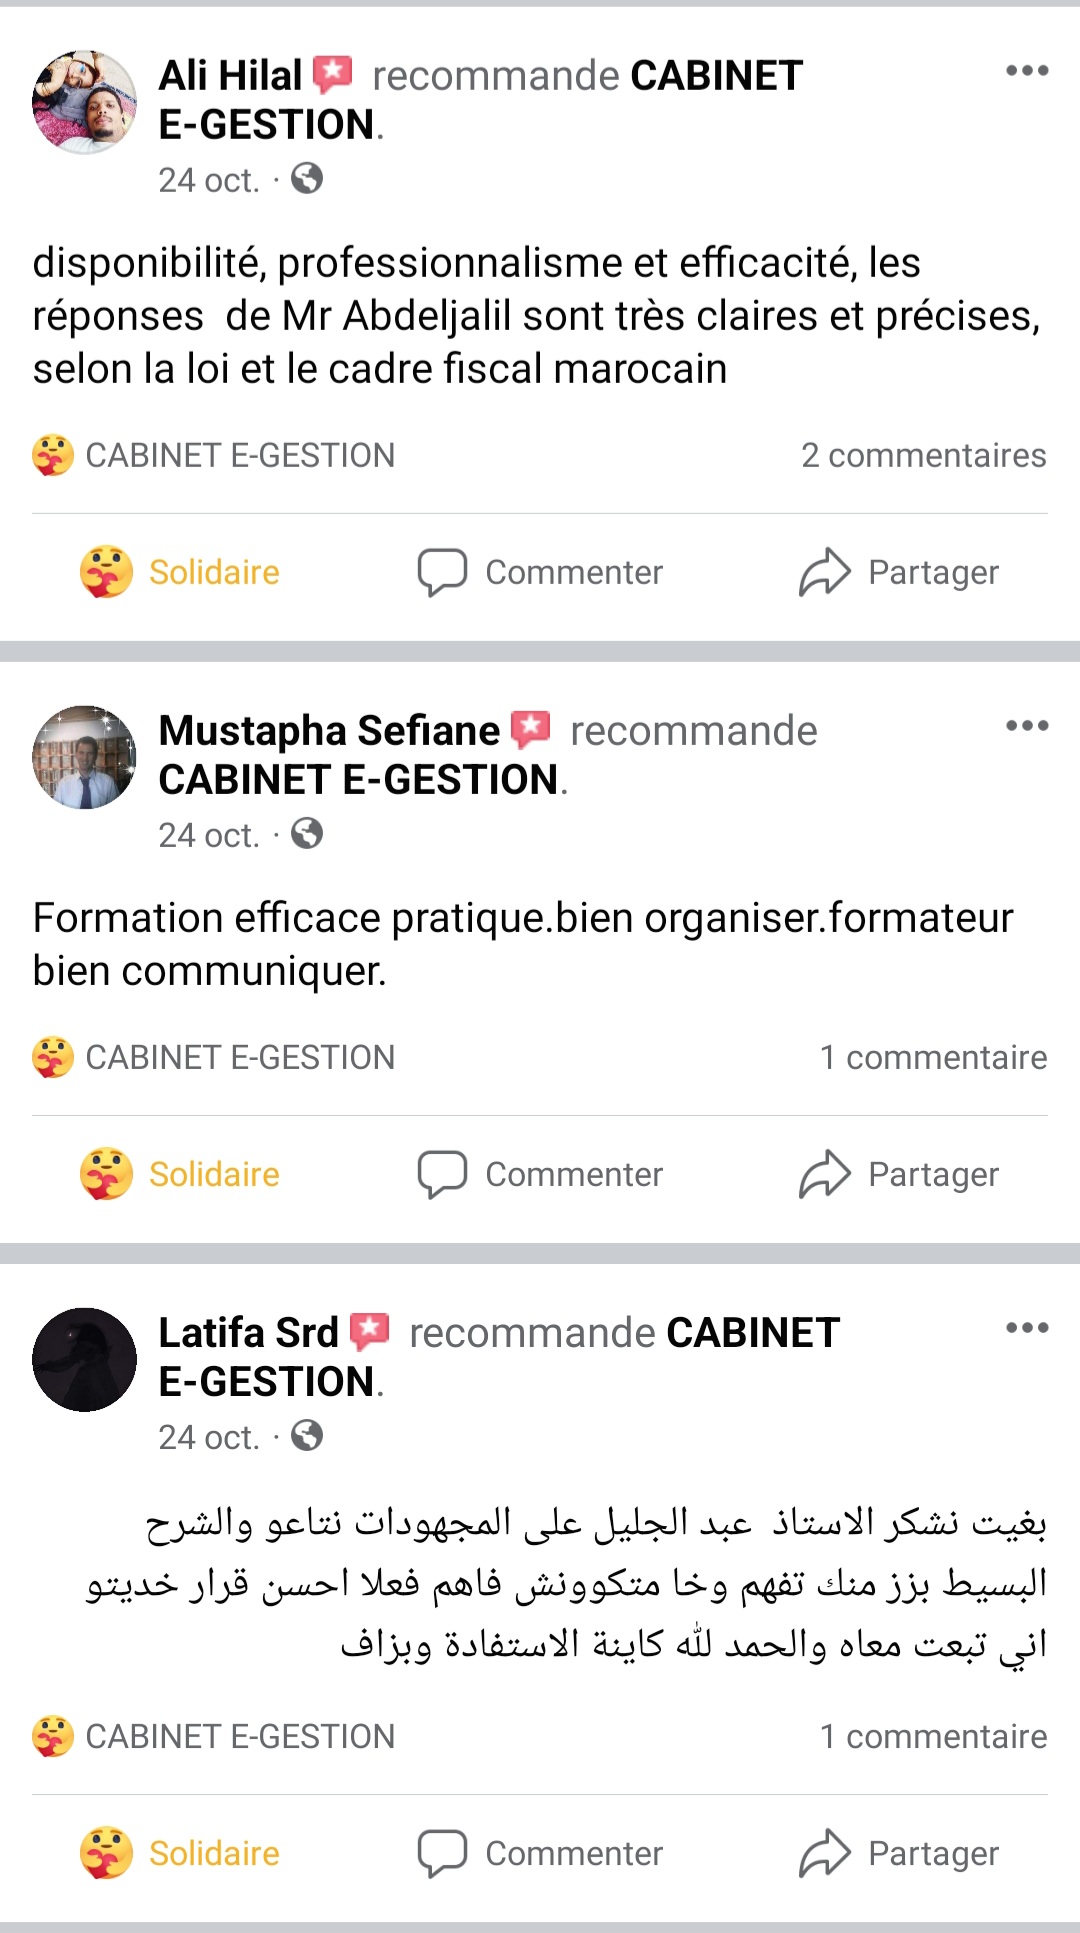
Task: Open Latifa Srd's dark profile photo
Action: 85,1359
